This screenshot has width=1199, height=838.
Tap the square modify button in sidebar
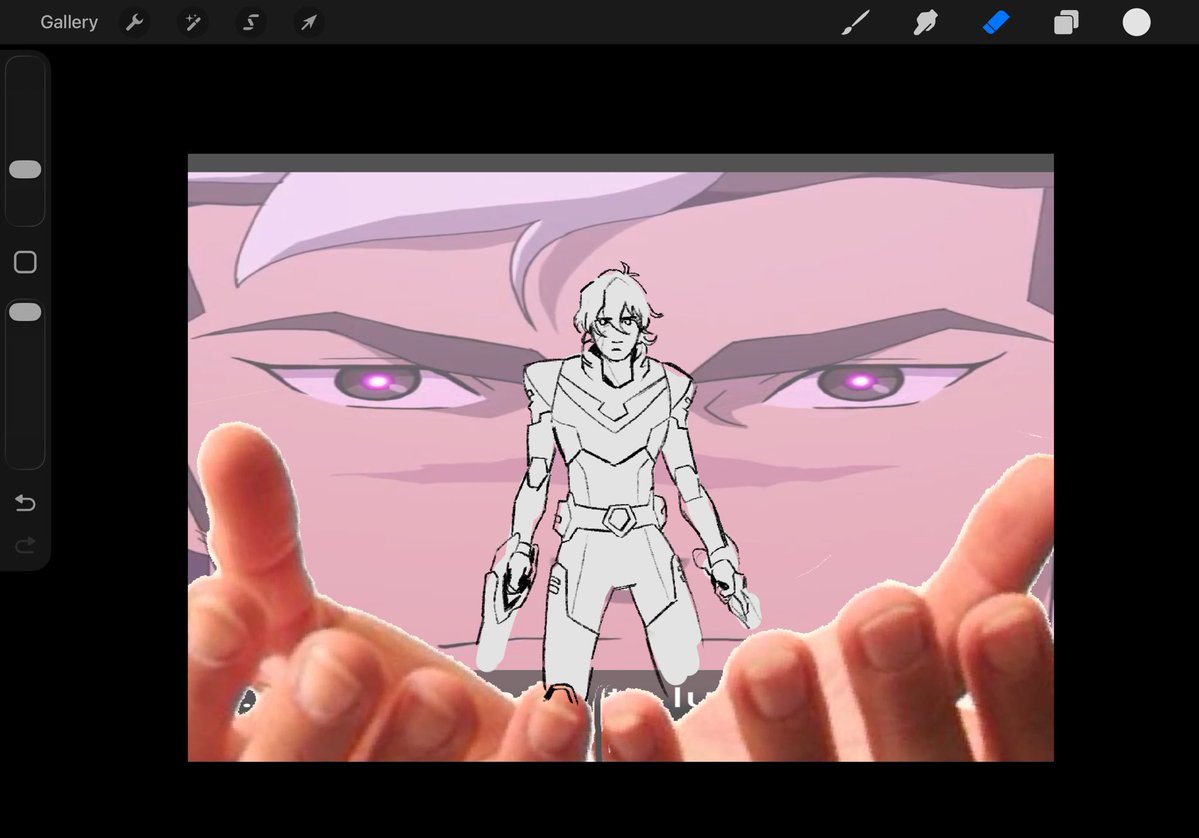(x=25, y=262)
